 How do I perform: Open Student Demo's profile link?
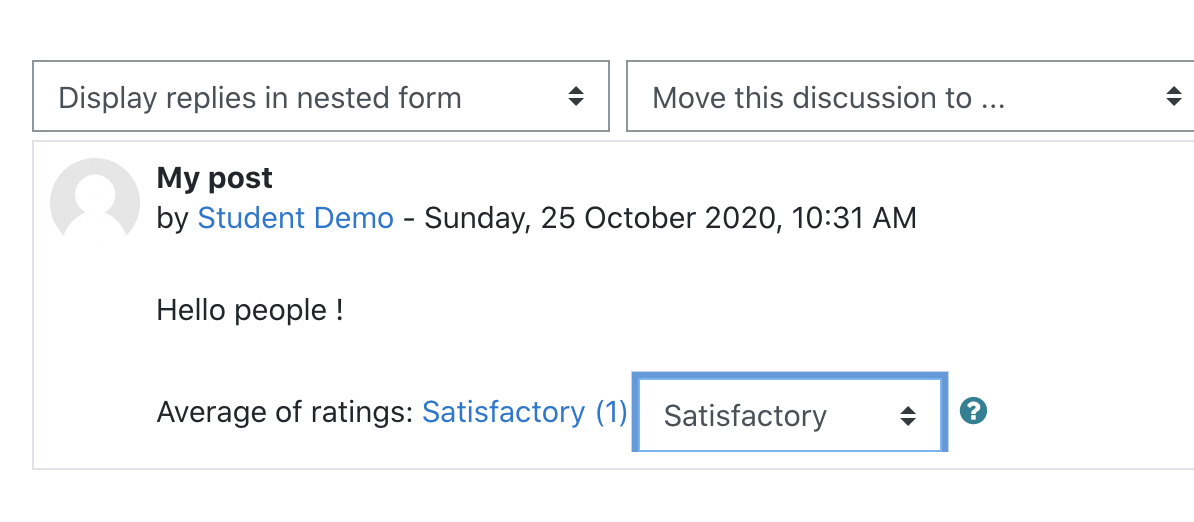click(x=295, y=218)
